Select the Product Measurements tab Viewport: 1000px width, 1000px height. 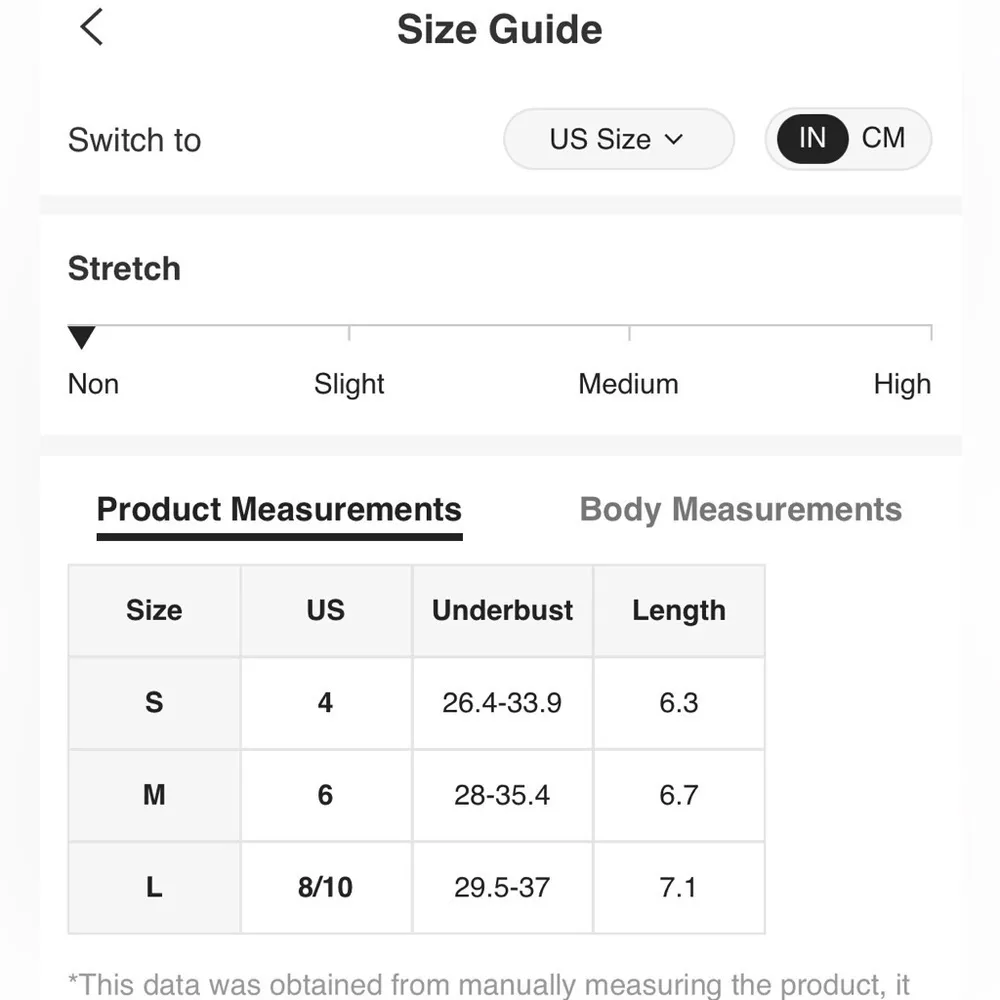[279, 510]
